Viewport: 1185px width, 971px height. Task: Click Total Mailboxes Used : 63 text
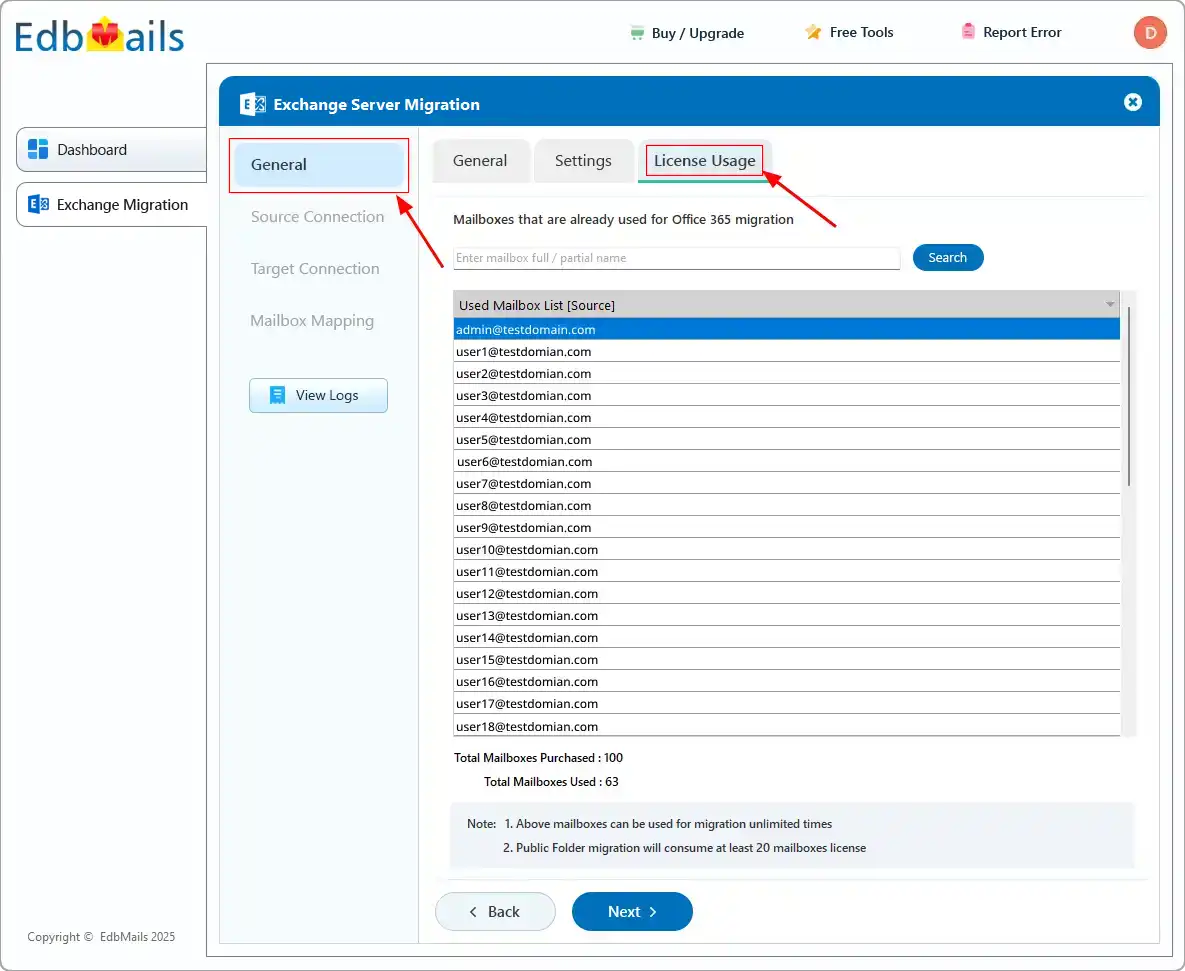[x=551, y=781]
